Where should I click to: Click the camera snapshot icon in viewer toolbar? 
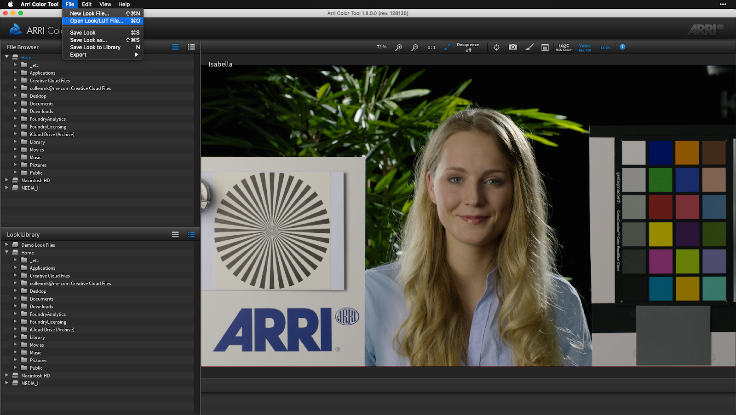[x=513, y=47]
